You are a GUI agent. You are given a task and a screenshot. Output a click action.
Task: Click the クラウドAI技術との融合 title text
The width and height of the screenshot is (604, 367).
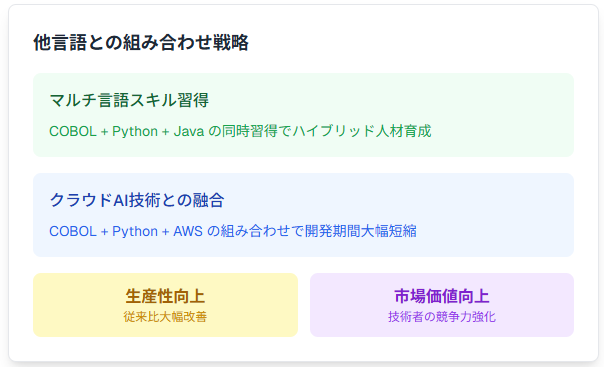137,200
